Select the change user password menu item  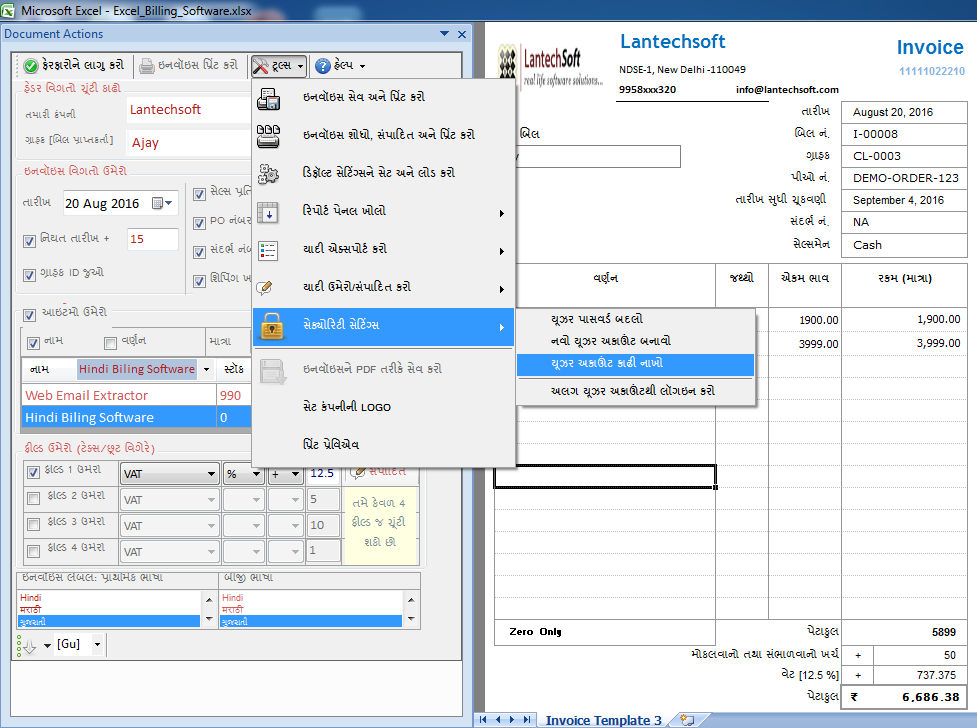click(x=635, y=319)
